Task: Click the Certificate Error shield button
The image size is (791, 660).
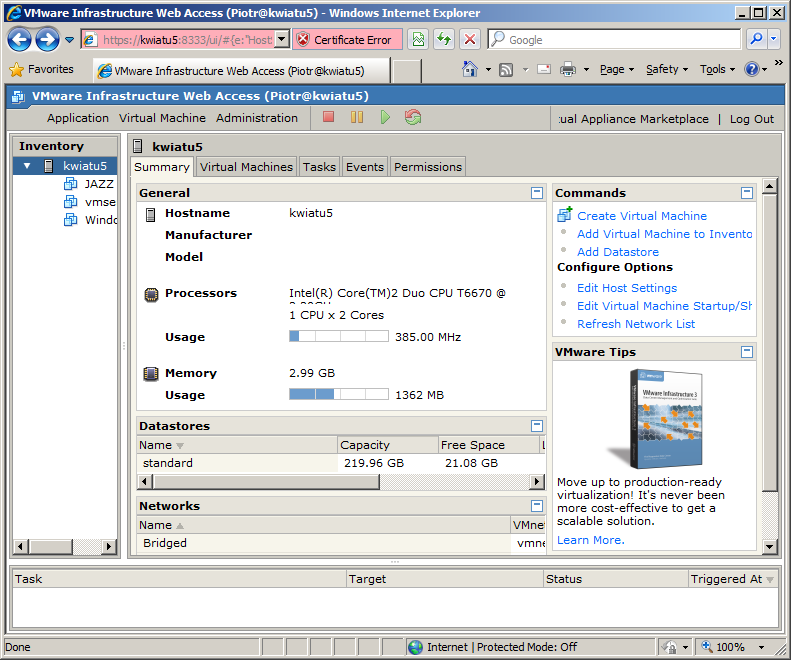Action: coord(347,39)
